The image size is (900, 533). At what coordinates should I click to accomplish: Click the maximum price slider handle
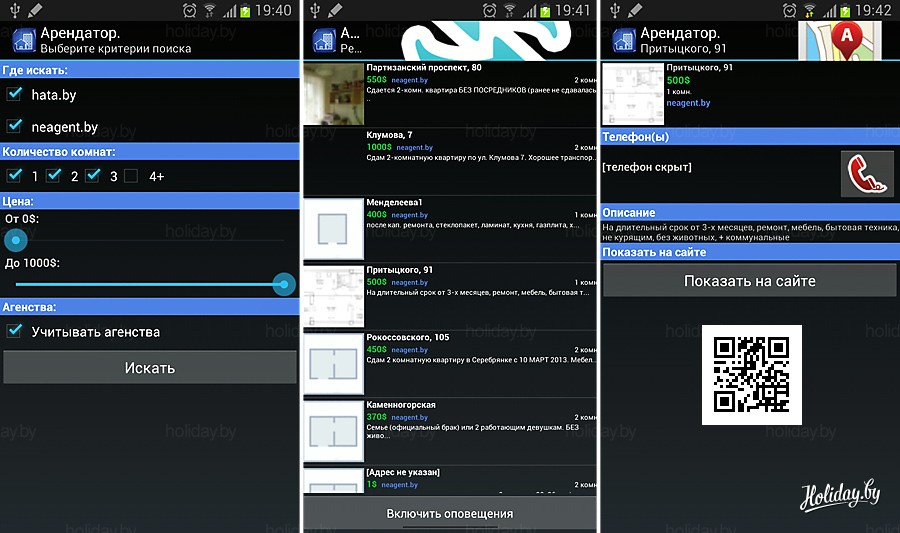click(284, 285)
